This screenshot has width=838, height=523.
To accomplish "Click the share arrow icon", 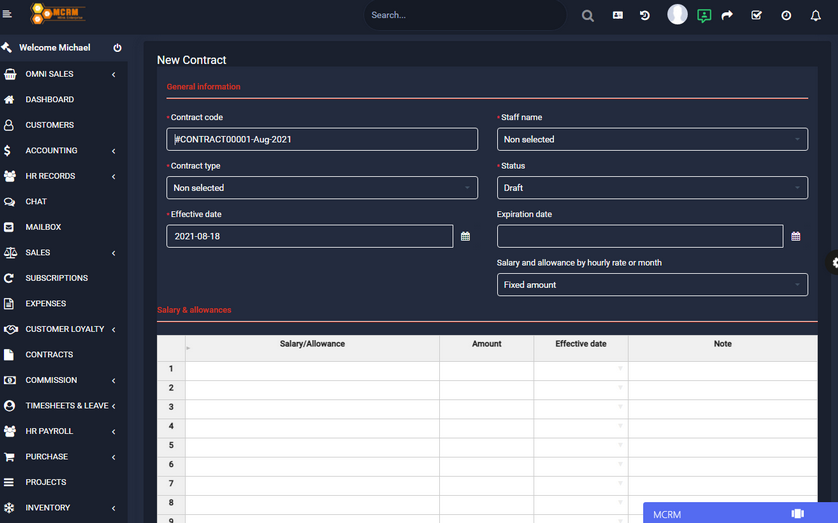I will (x=727, y=15).
